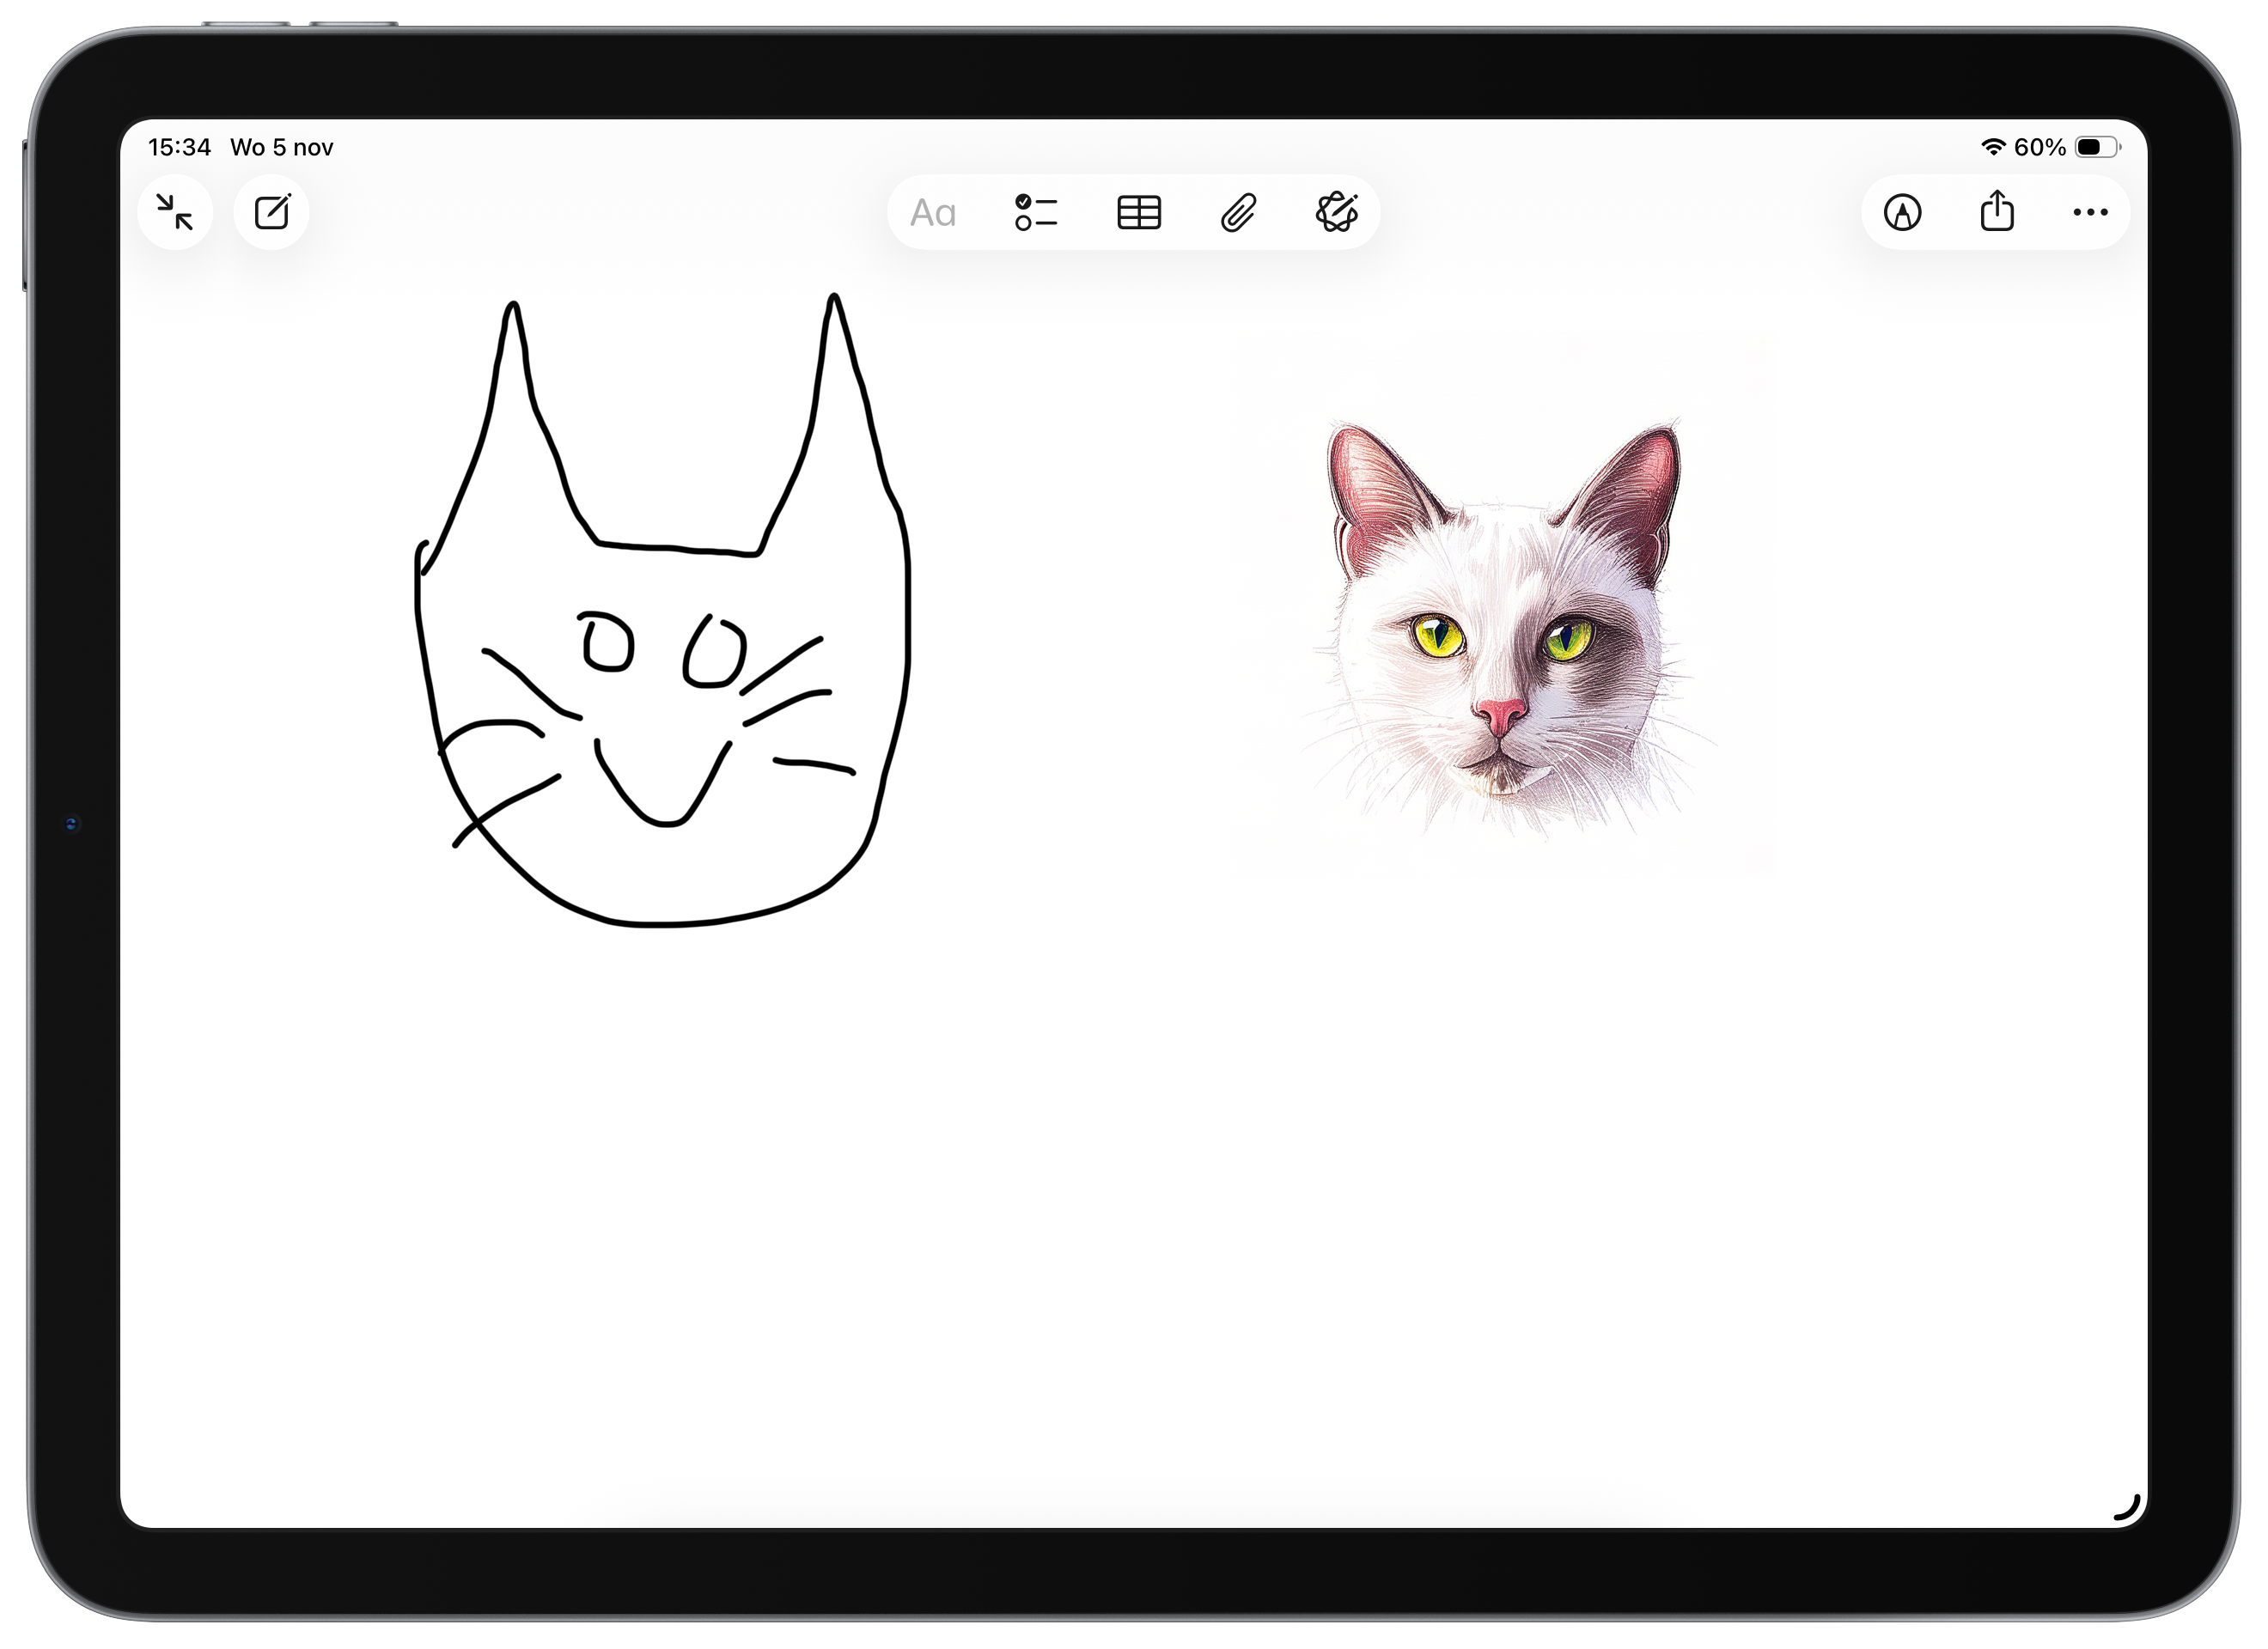Tap the Wi-Fi status icon
2268x1649 pixels.
click(x=1992, y=147)
